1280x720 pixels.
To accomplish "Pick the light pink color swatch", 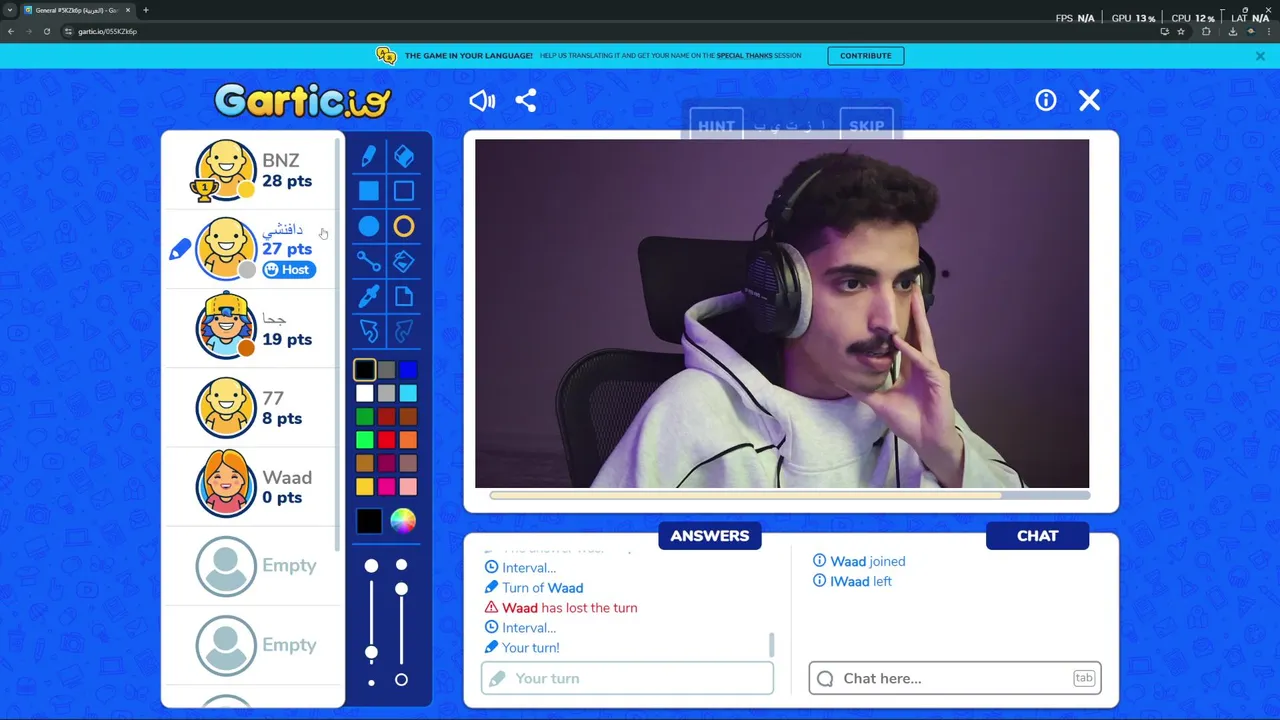I will coord(408,487).
